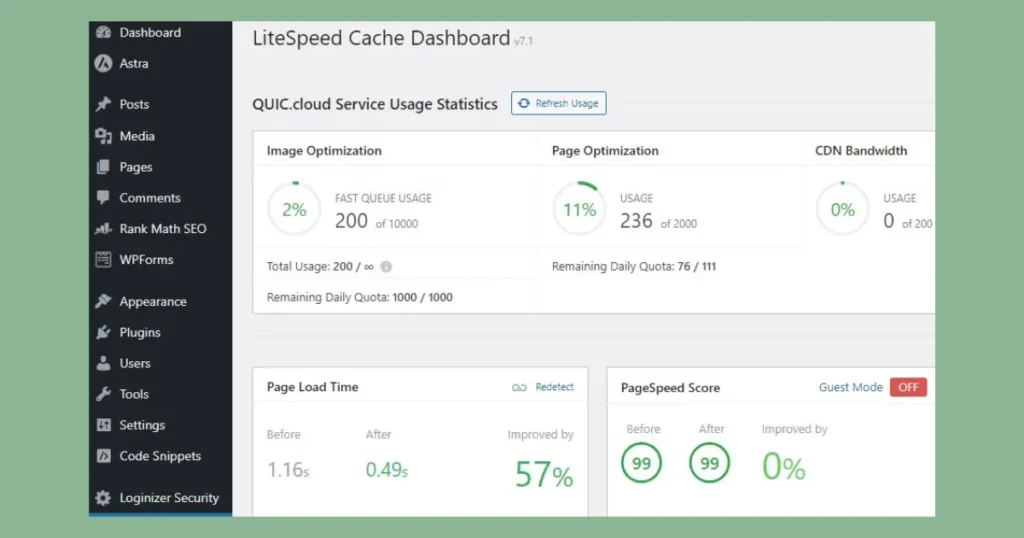Click the refresh arrows icon in Refresh Usage
This screenshot has width=1024, height=538.
coord(524,103)
